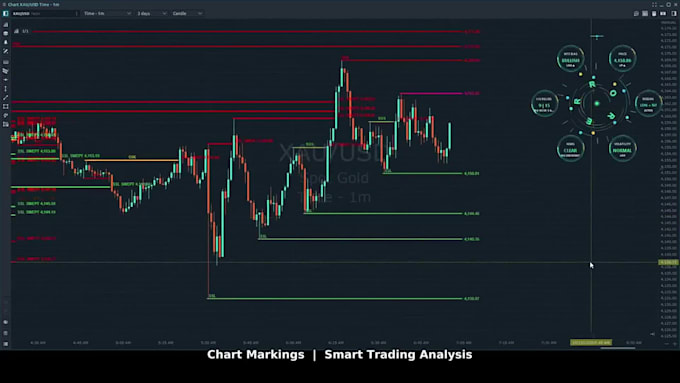680x383 pixels.
Task: Open the Candle chart type dropdown
Action: [187, 13]
